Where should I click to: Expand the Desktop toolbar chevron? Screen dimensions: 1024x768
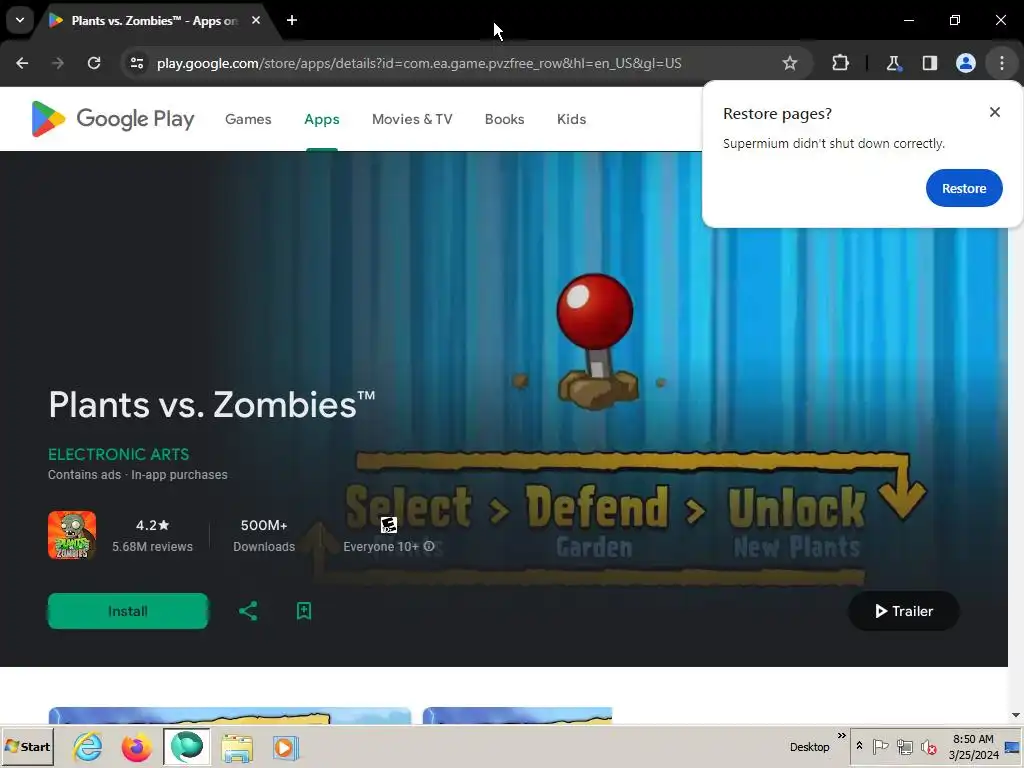[842, 735]
